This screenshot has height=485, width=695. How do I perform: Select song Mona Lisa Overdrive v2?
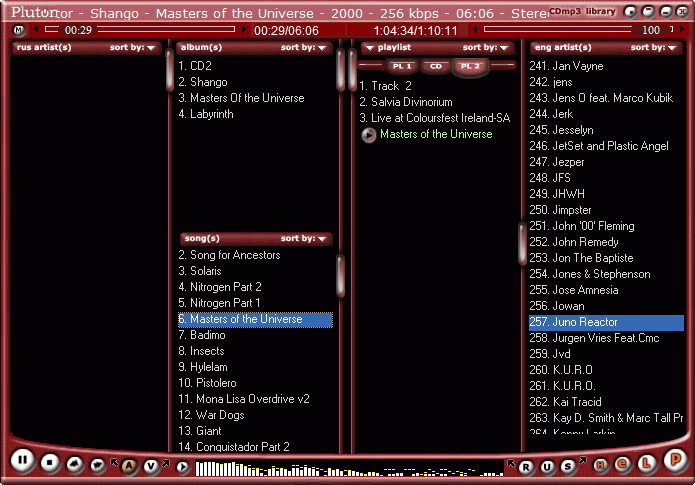pos(244,399)
